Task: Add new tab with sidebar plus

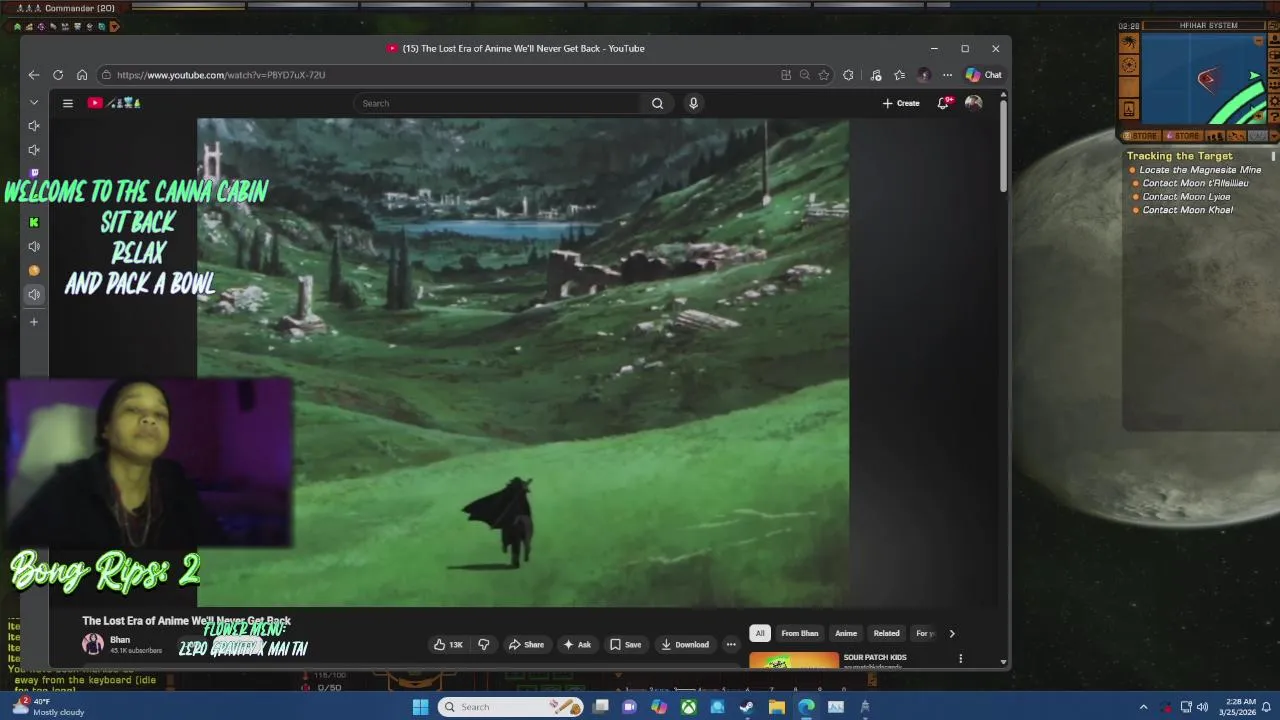Action: point(34,322)
